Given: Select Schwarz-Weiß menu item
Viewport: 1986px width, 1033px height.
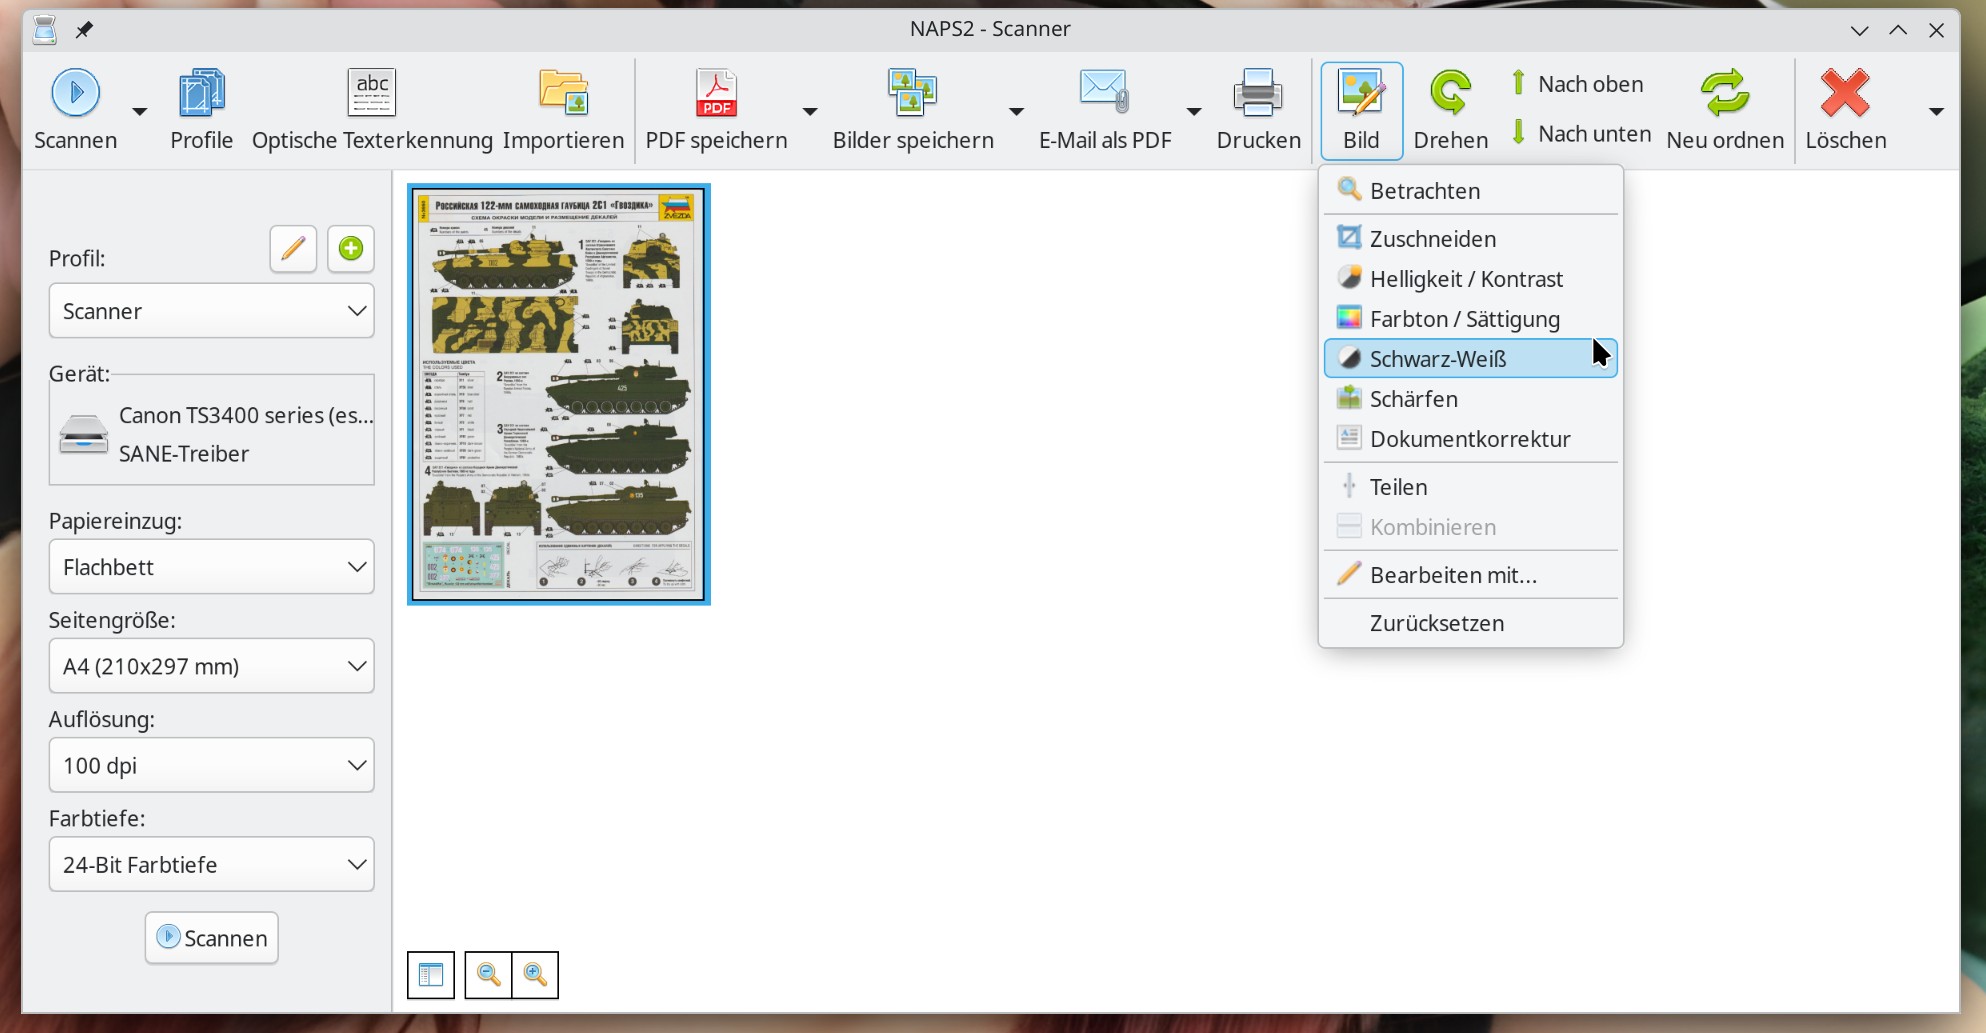Looking at the screenshot, I should (x=1470, y=358).
